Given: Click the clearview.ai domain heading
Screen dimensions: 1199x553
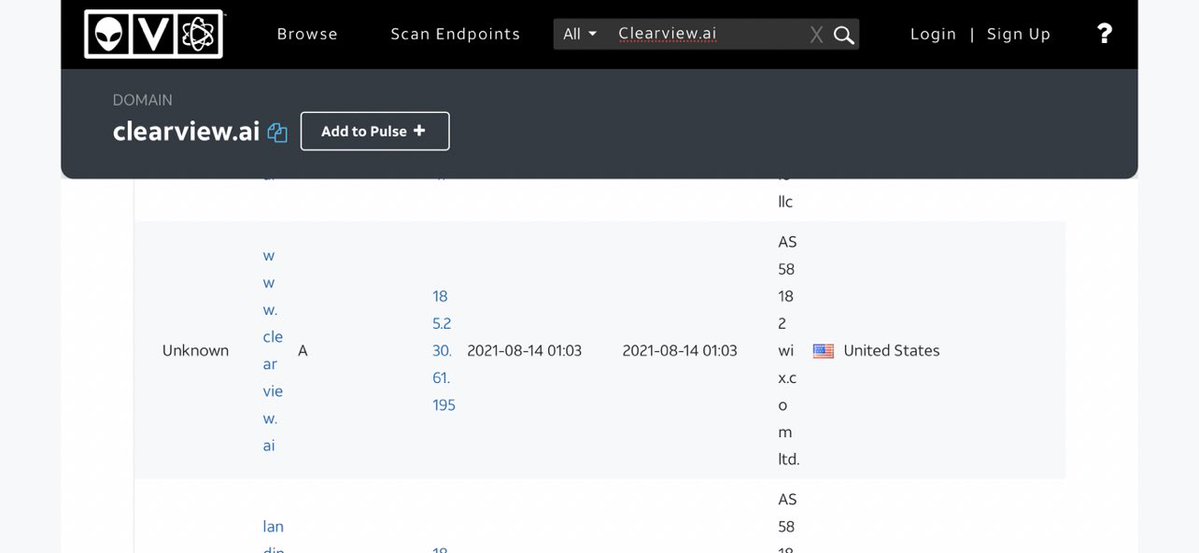Looking at the screenshot, I should 186,131.
